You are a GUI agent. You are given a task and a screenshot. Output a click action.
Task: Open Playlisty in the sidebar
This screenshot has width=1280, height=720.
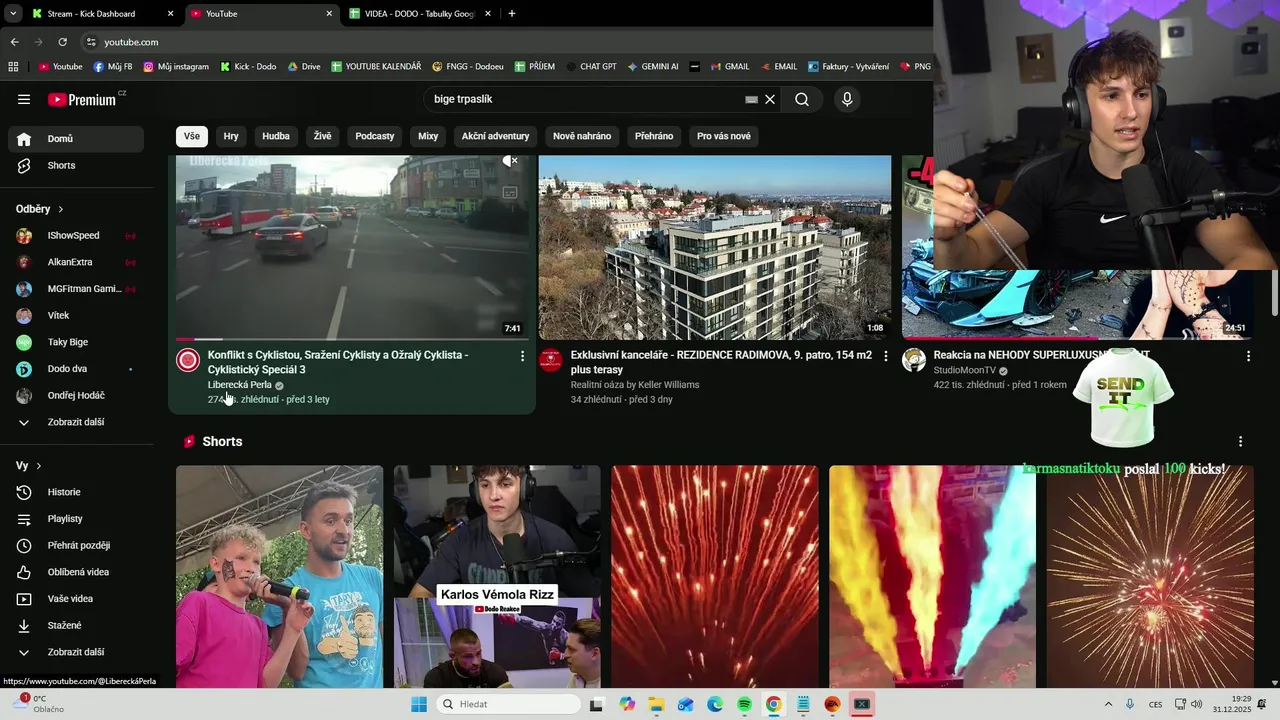[76, 519]
